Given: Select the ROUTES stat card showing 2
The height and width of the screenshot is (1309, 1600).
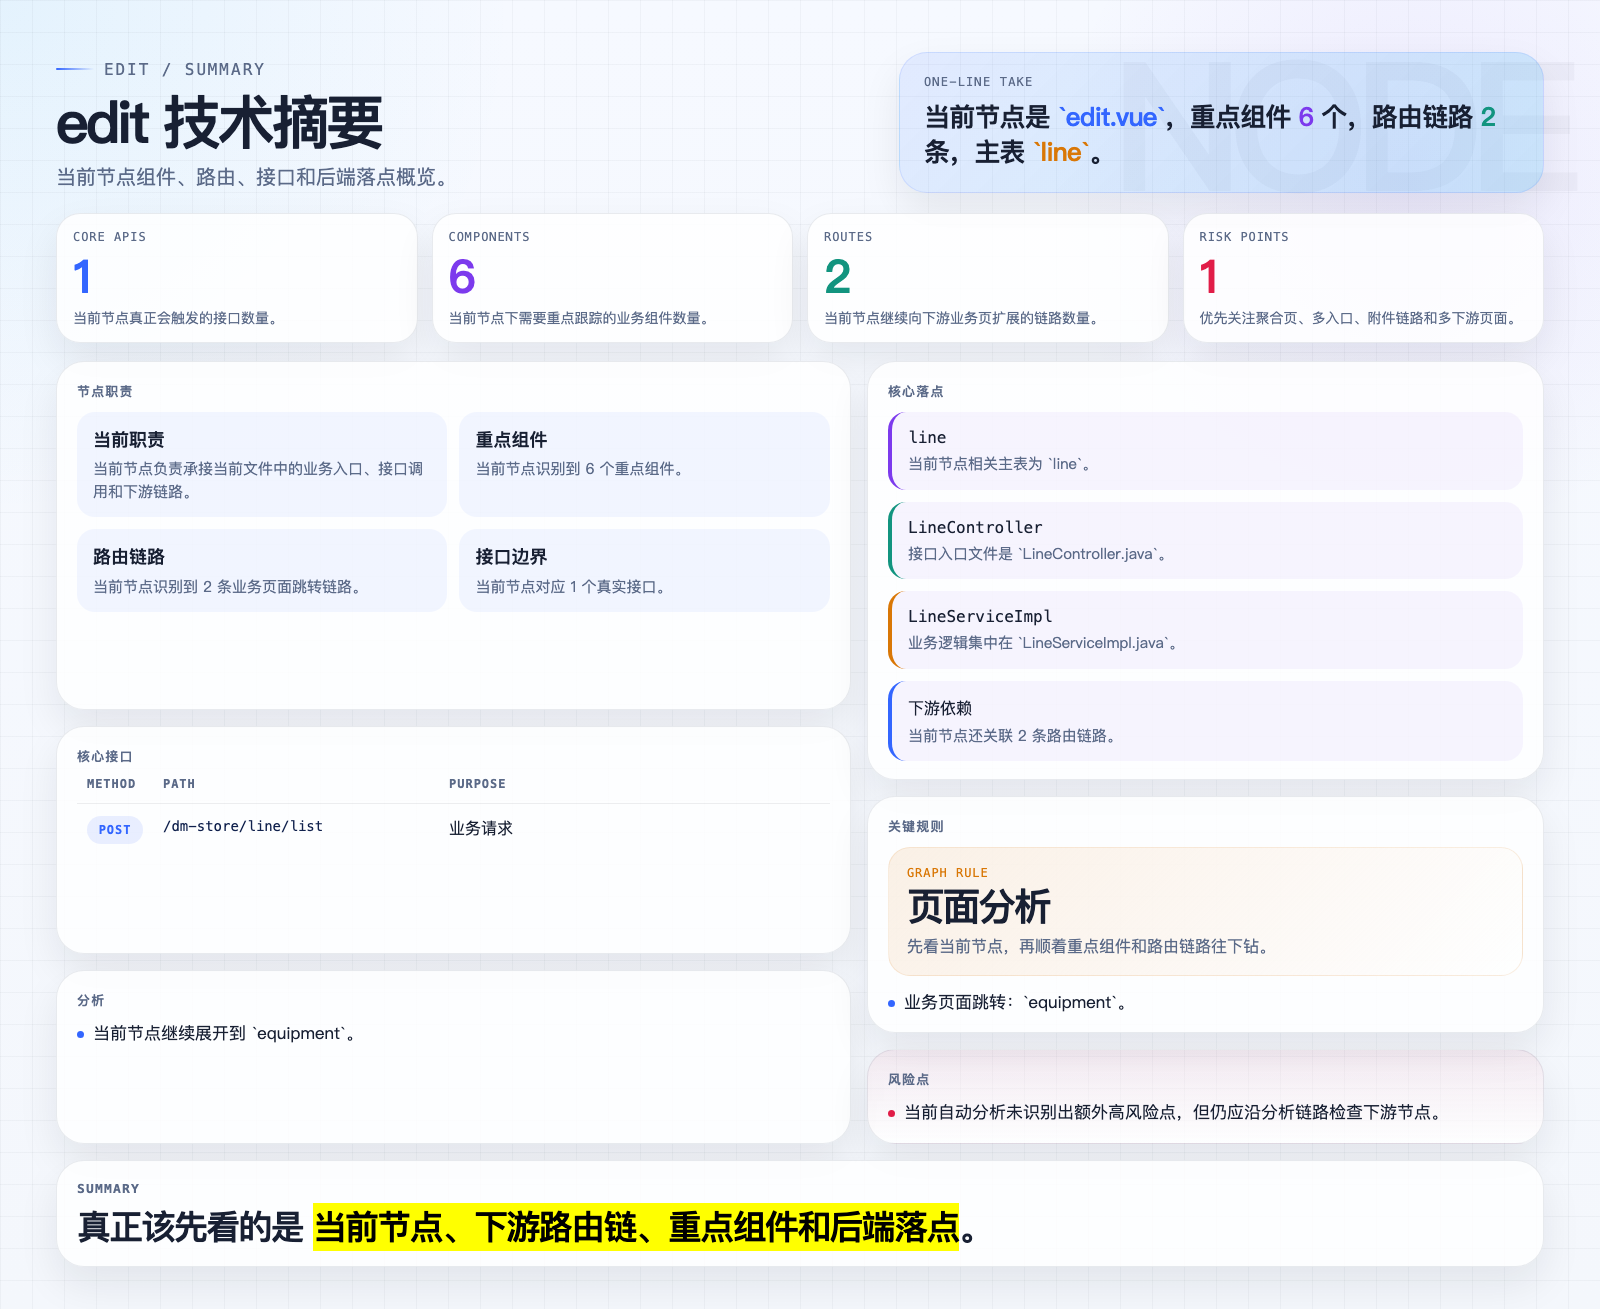Looking at the screenshot, I should (x=987, y=278).
